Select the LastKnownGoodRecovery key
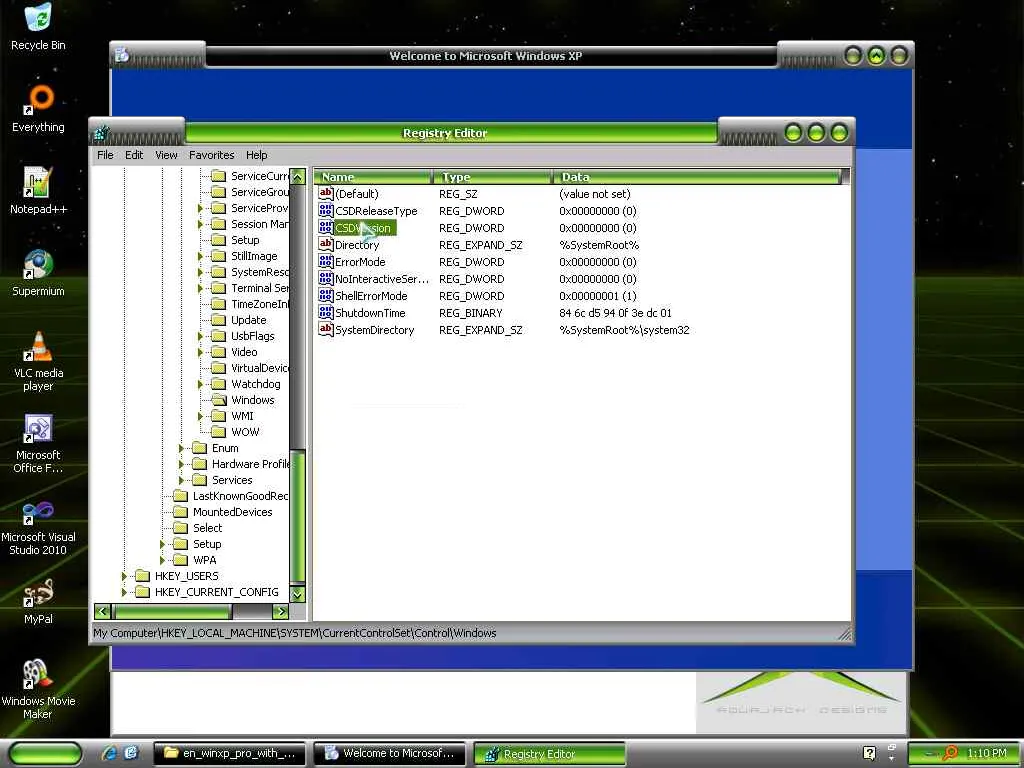 coord(240,496)
